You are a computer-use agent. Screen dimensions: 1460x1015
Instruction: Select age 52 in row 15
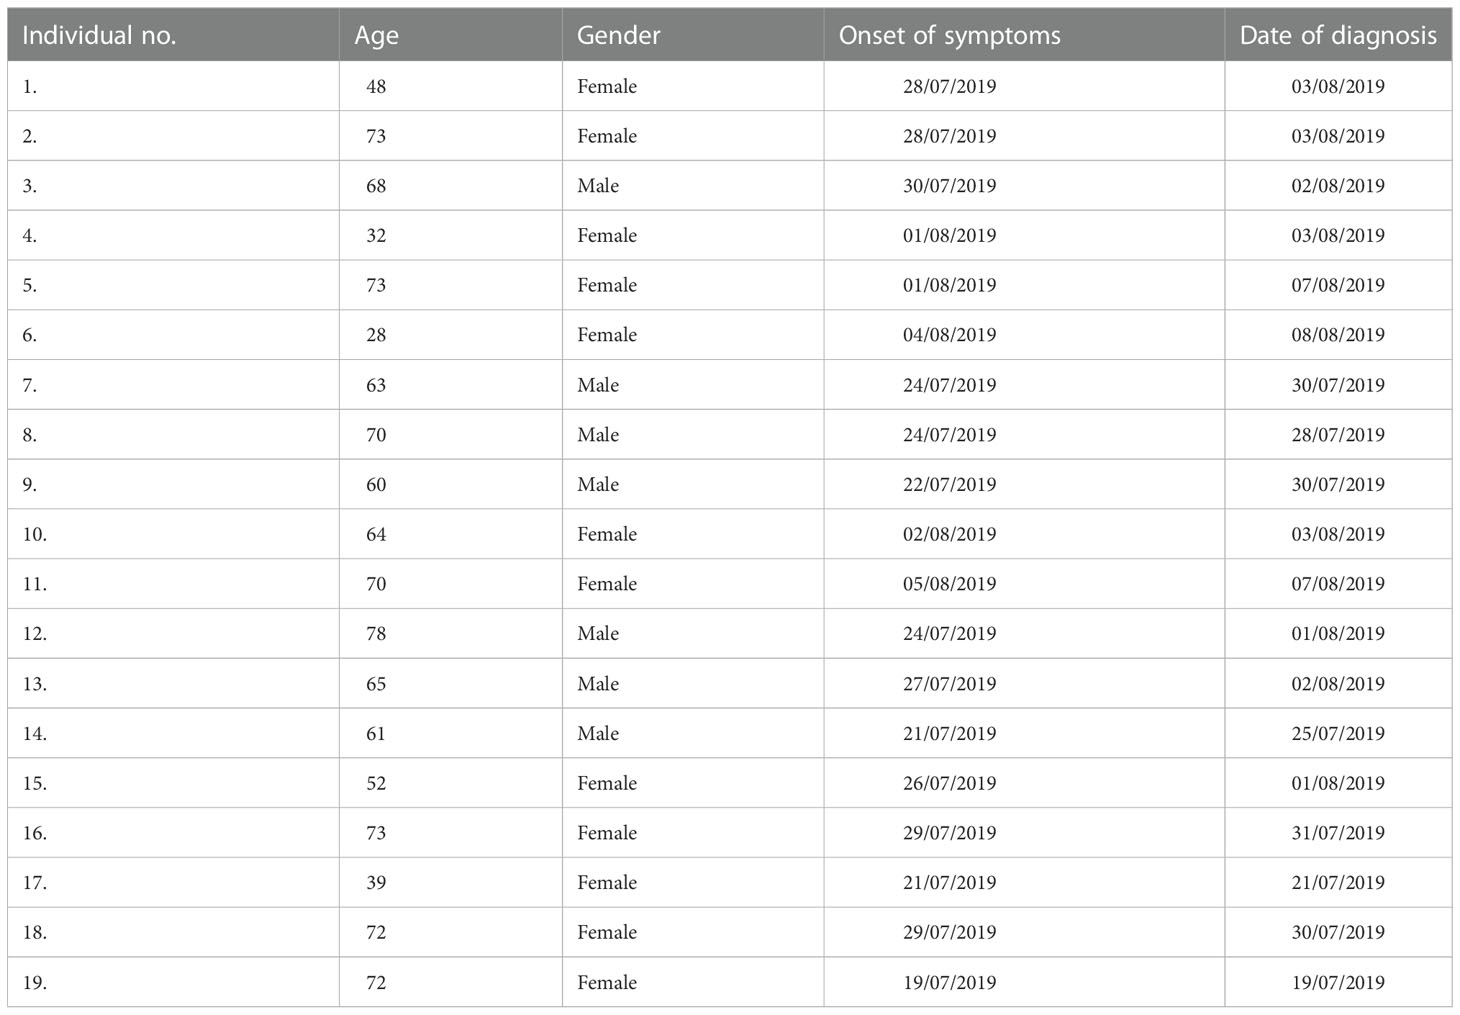point(376,783)
